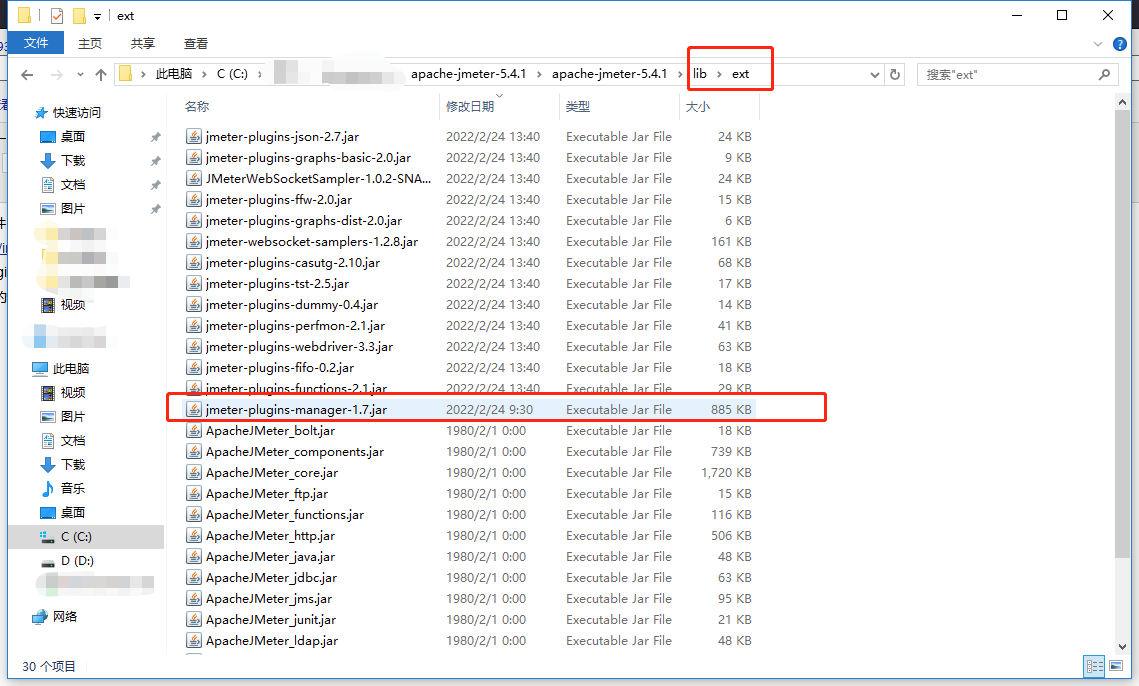
Task: Click ext in the address breadcrumb
Action: (740, 74)
